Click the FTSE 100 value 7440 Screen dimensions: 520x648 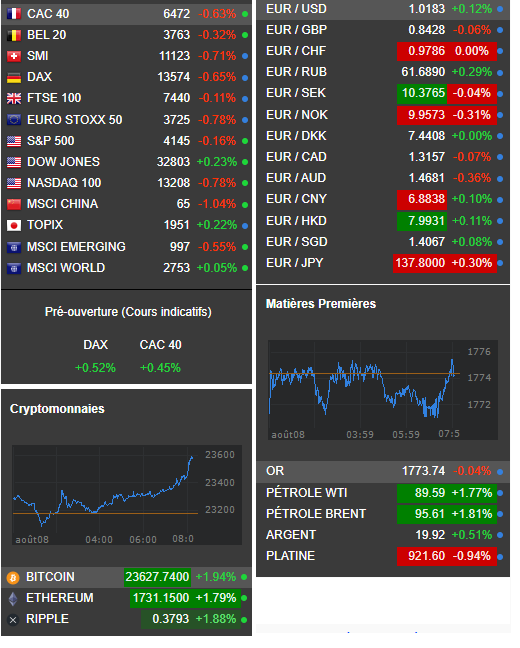tap(177, 98)
